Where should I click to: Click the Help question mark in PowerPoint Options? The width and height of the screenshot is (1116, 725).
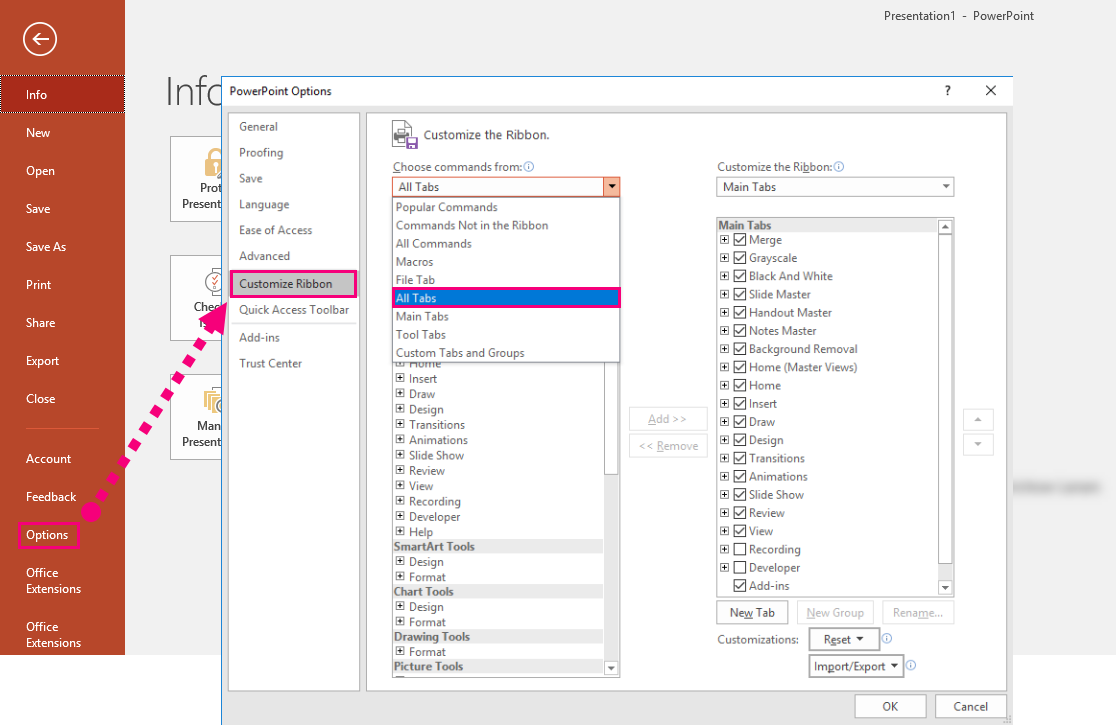(947, 90)
